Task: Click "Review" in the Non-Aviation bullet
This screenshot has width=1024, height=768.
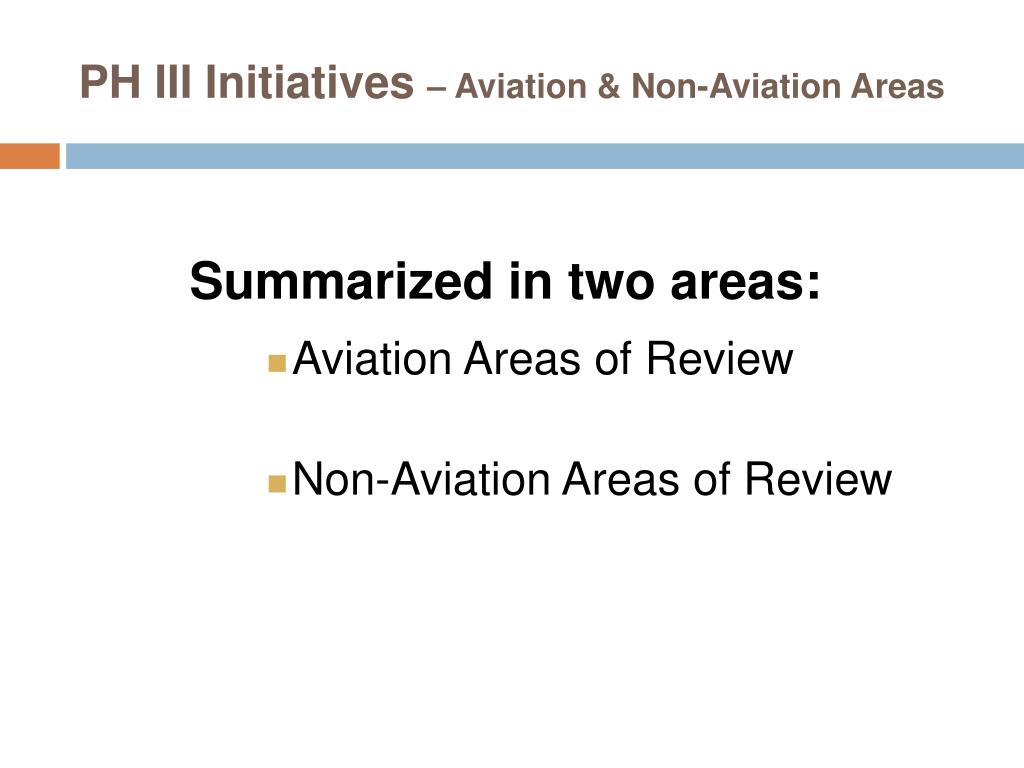Action: [x=818, y=479]
